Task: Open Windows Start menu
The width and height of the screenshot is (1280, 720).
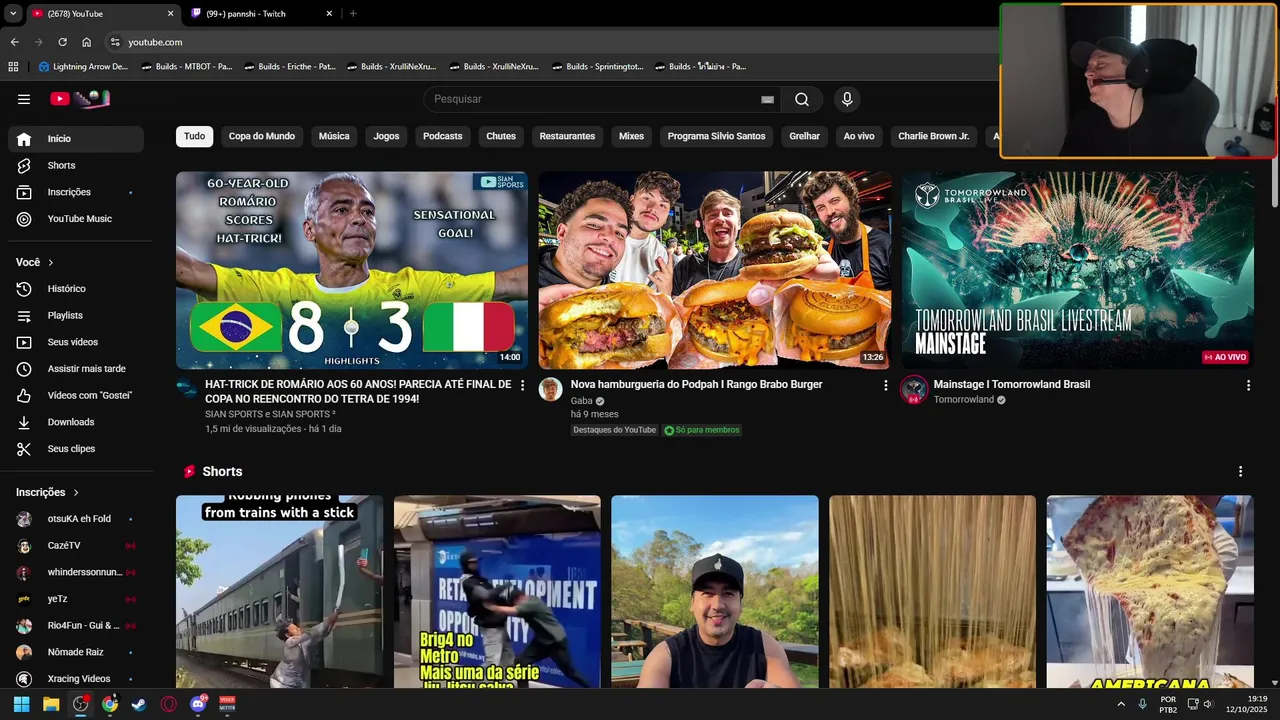Action: pyautogui.click(x=21, y=704)
